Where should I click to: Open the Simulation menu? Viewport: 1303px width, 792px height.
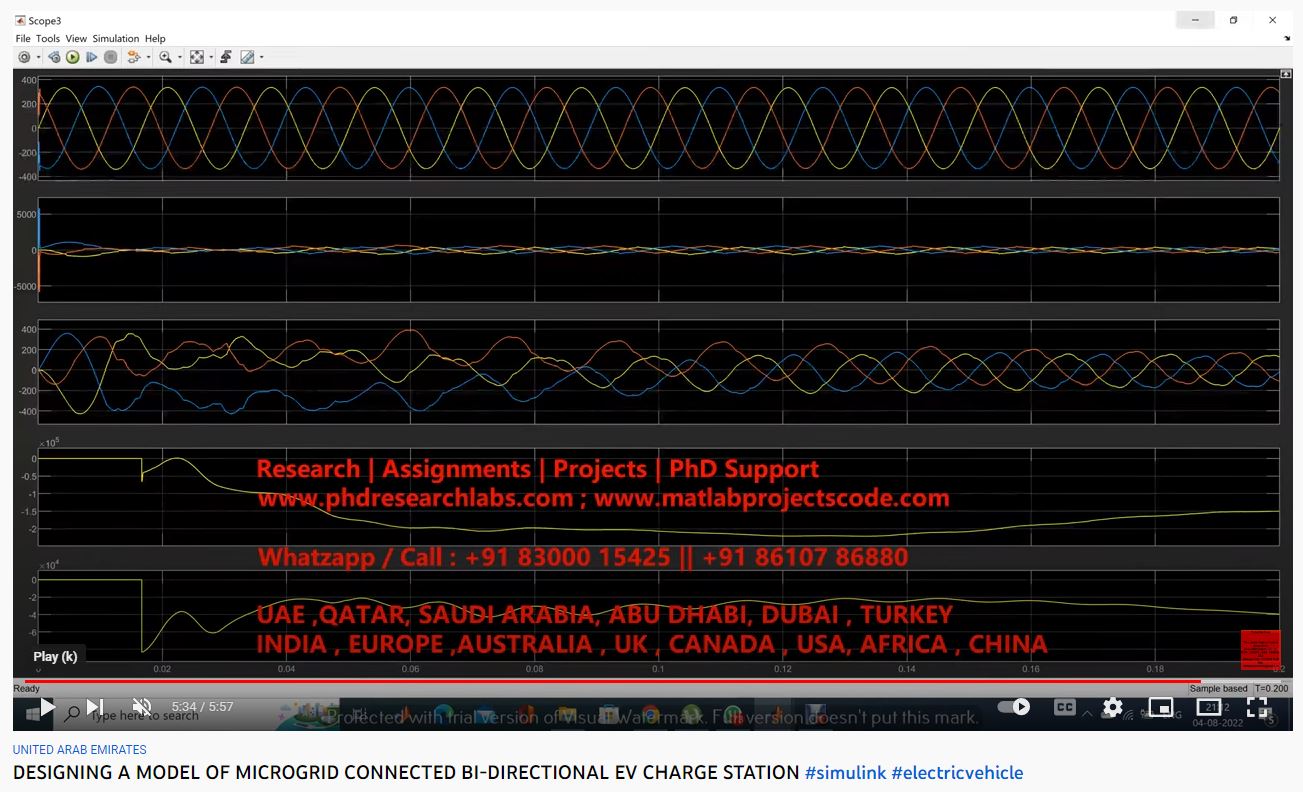pyautogui.click(x=116, y=39)
